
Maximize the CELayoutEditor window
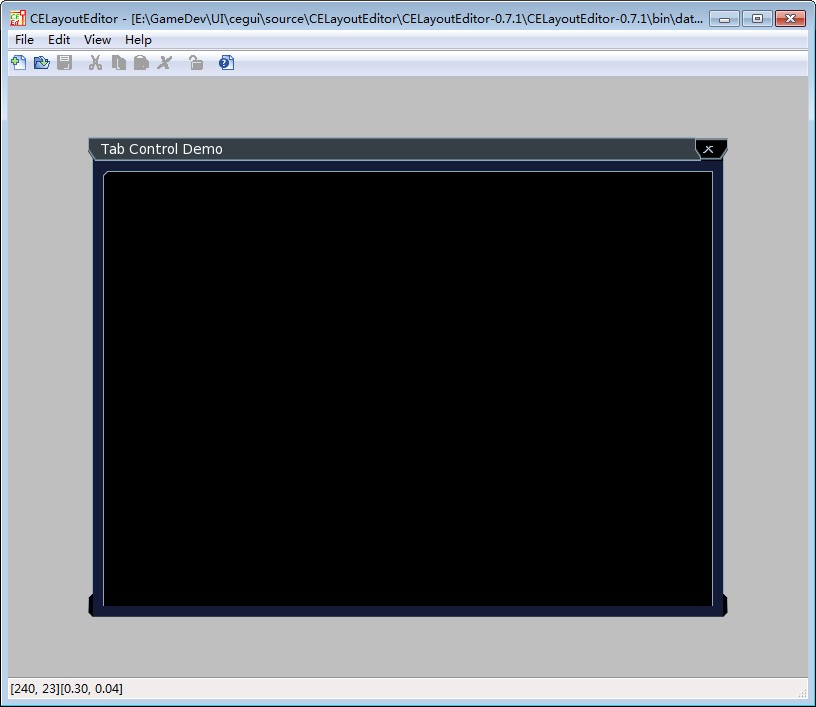757,19
